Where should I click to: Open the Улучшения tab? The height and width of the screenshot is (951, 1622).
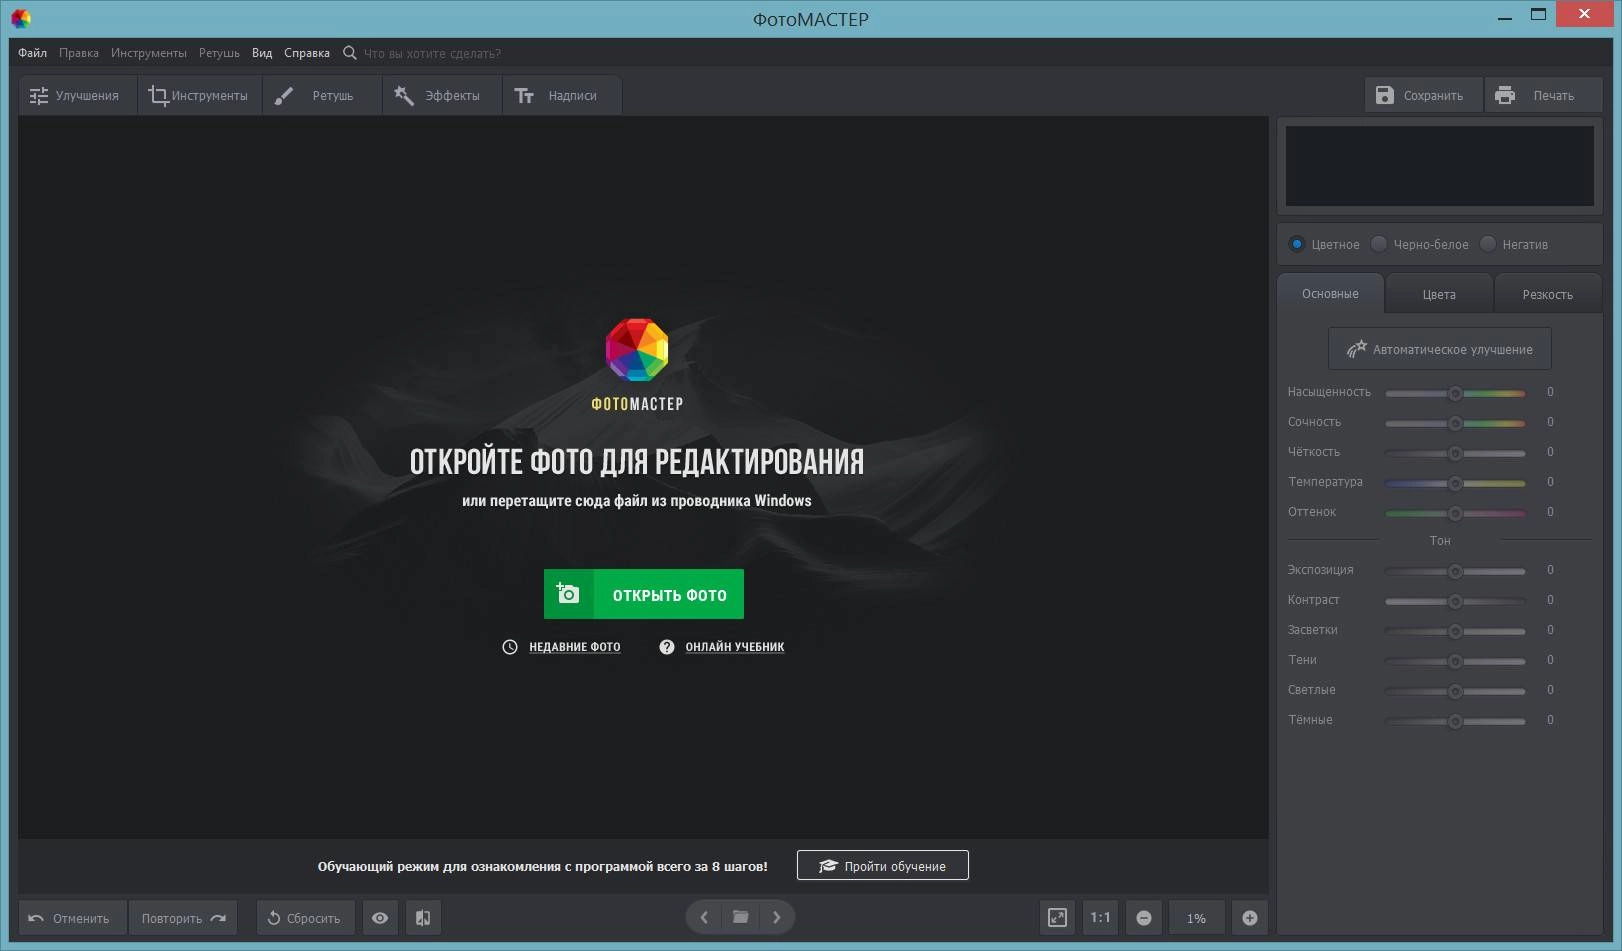77,95
